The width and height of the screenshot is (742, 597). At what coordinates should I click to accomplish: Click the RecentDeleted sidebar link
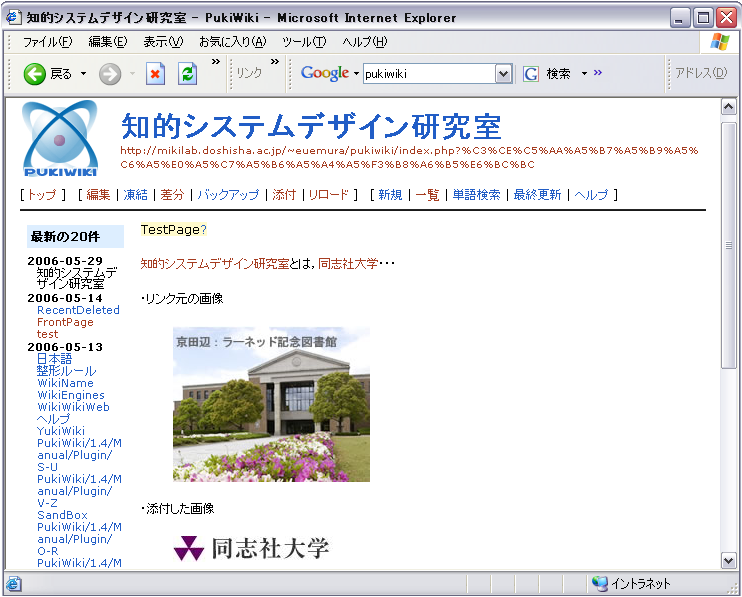[x=78, y=310]
